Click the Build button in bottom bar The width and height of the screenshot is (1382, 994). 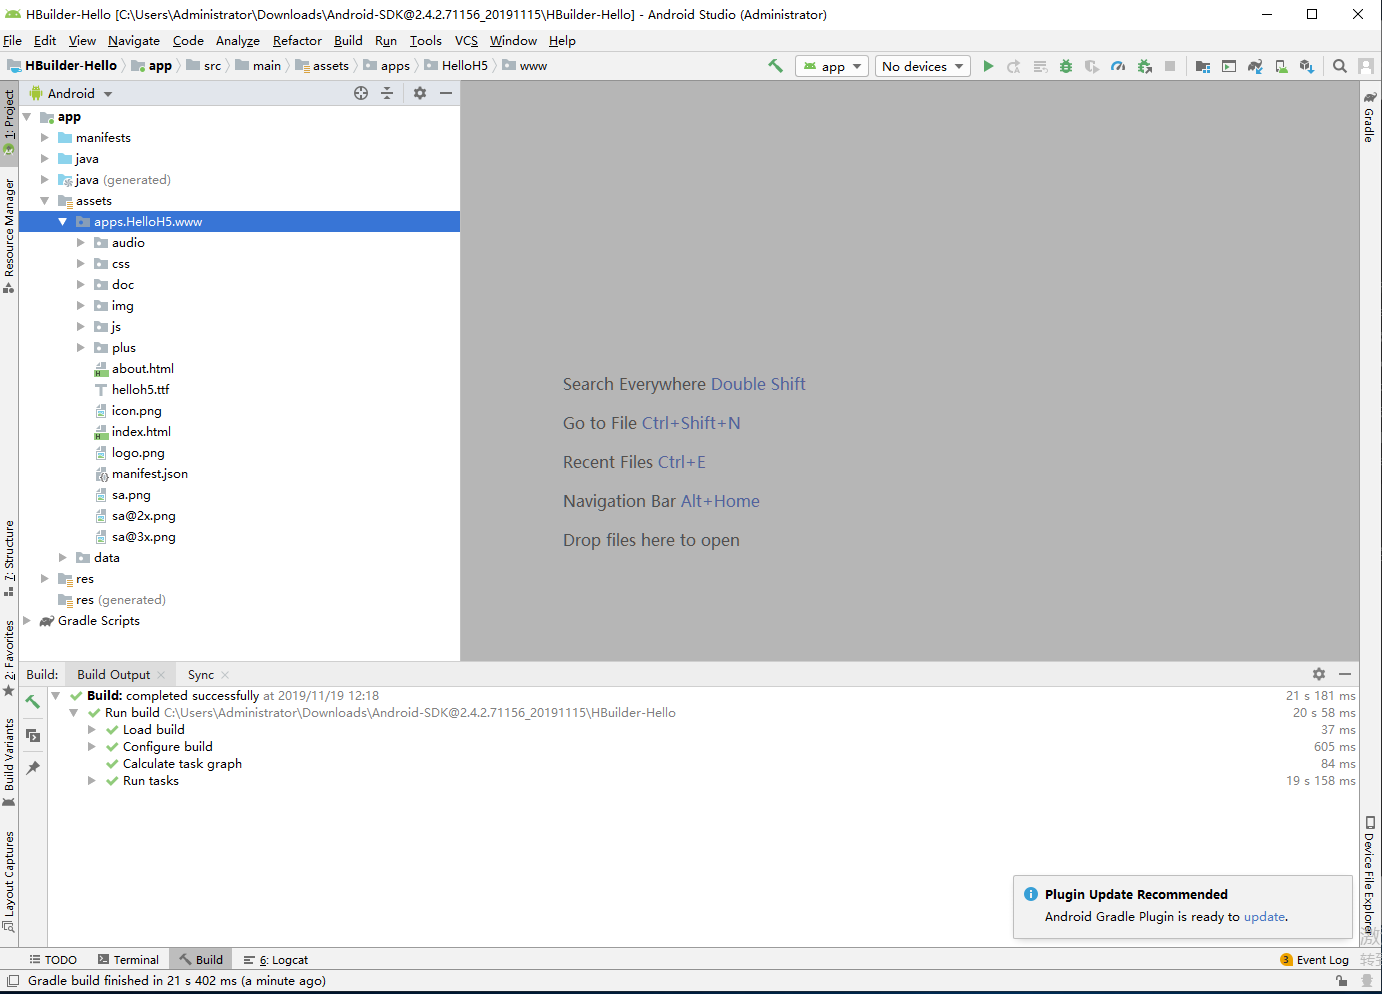tap(201, 960)
